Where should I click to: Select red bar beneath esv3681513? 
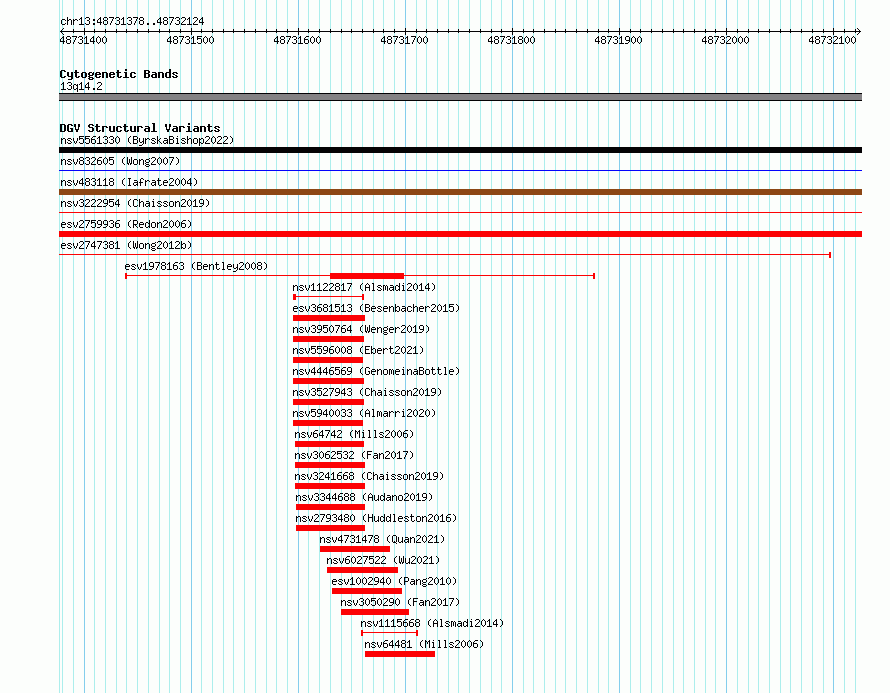click(x=329, y=318)
